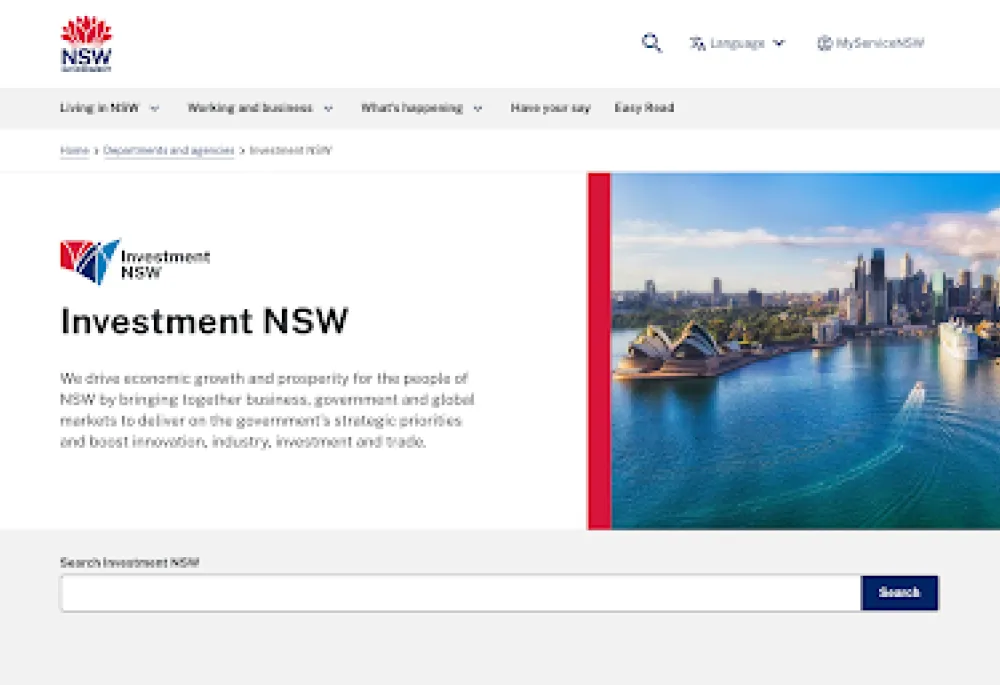Expand the Working and business chevron
Viewport: 1000px width, 685px height.
tap(328, 108)
